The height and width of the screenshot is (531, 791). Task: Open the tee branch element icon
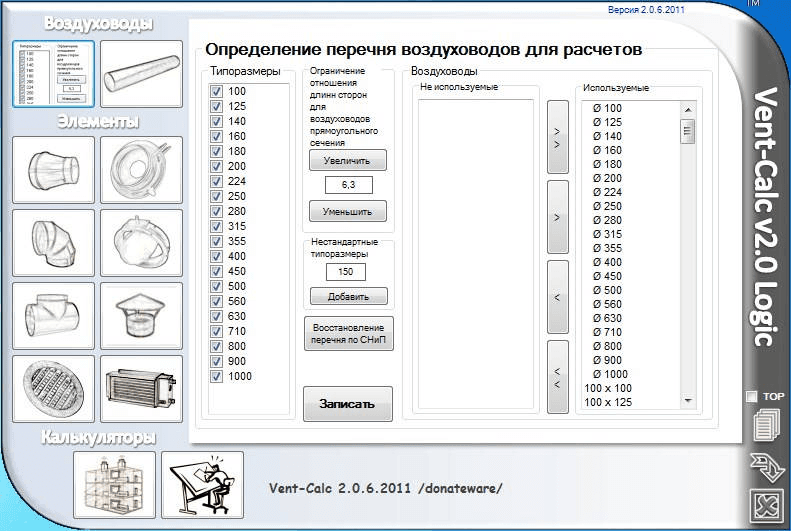[53, 316]
